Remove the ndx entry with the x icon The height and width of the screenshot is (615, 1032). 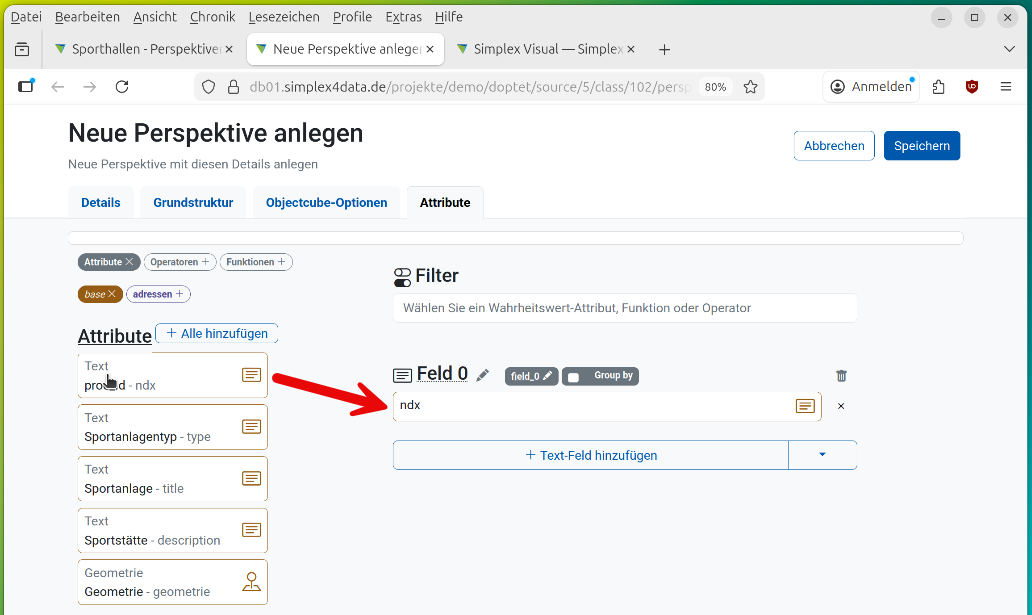840,406
